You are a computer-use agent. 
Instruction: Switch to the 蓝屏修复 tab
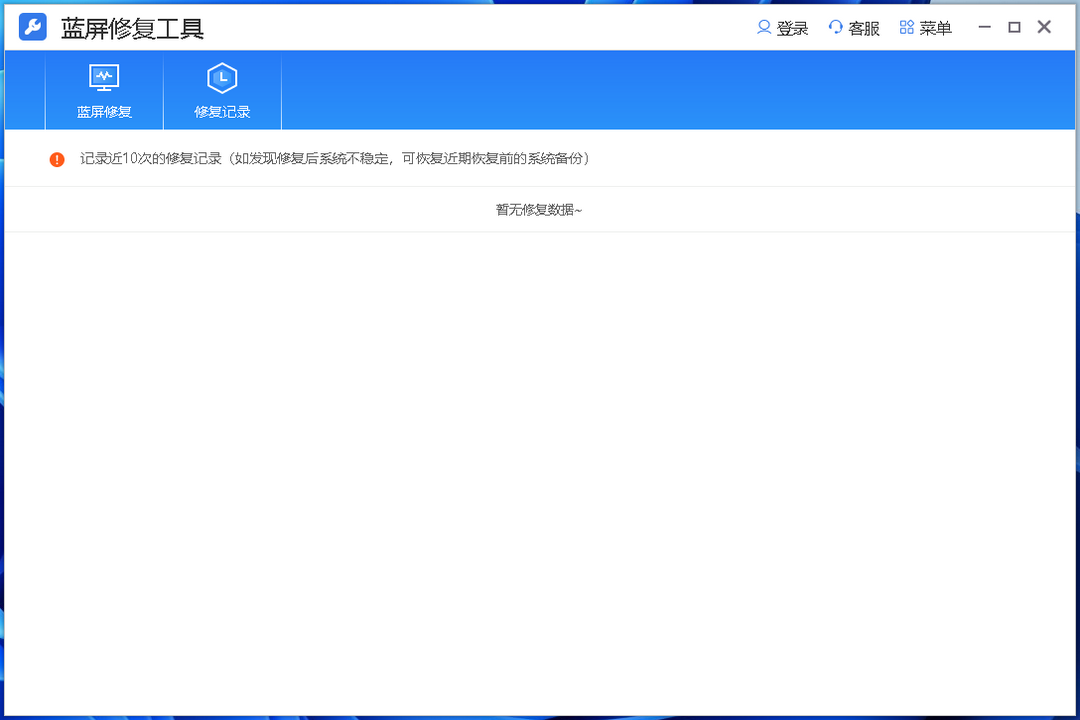tap(104, 111)
